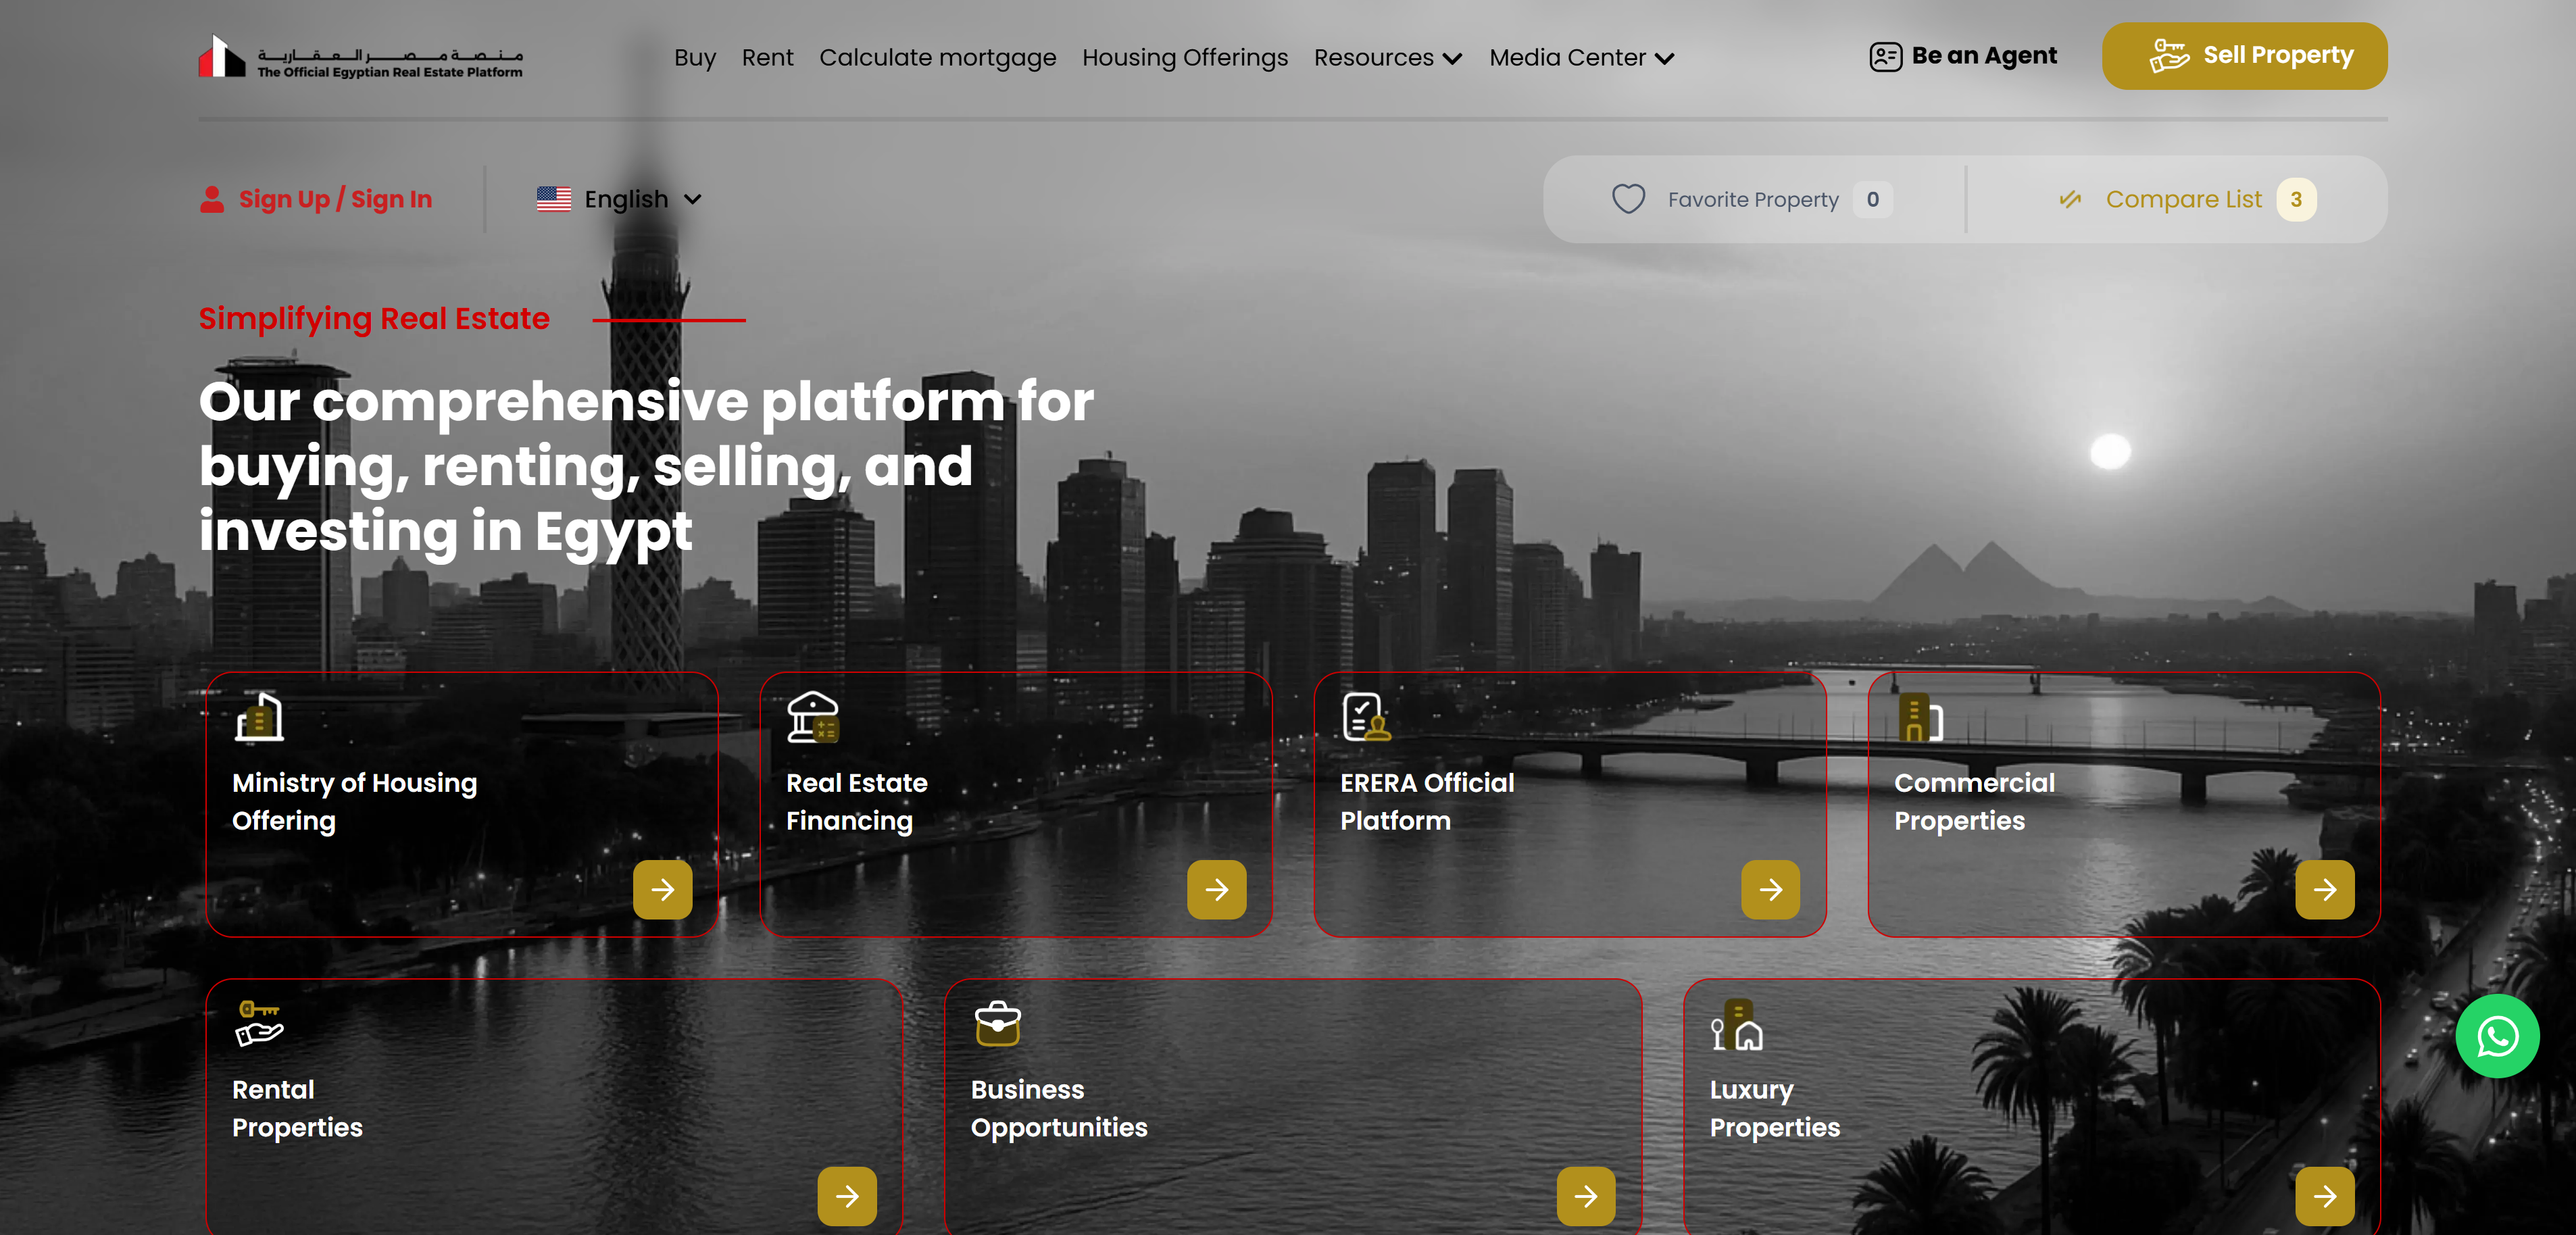Click the Luxury Properties arrow icon

click(x=2325, y=1196)
